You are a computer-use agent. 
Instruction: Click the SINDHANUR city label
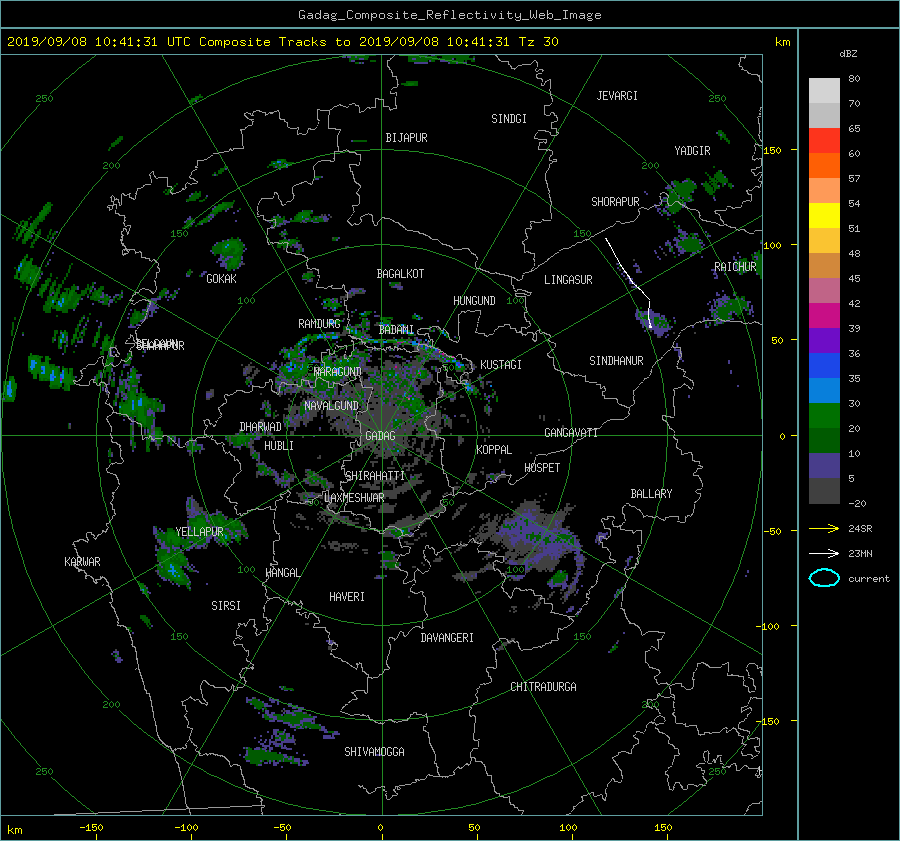pyautogui.click(x=616, y=361)
